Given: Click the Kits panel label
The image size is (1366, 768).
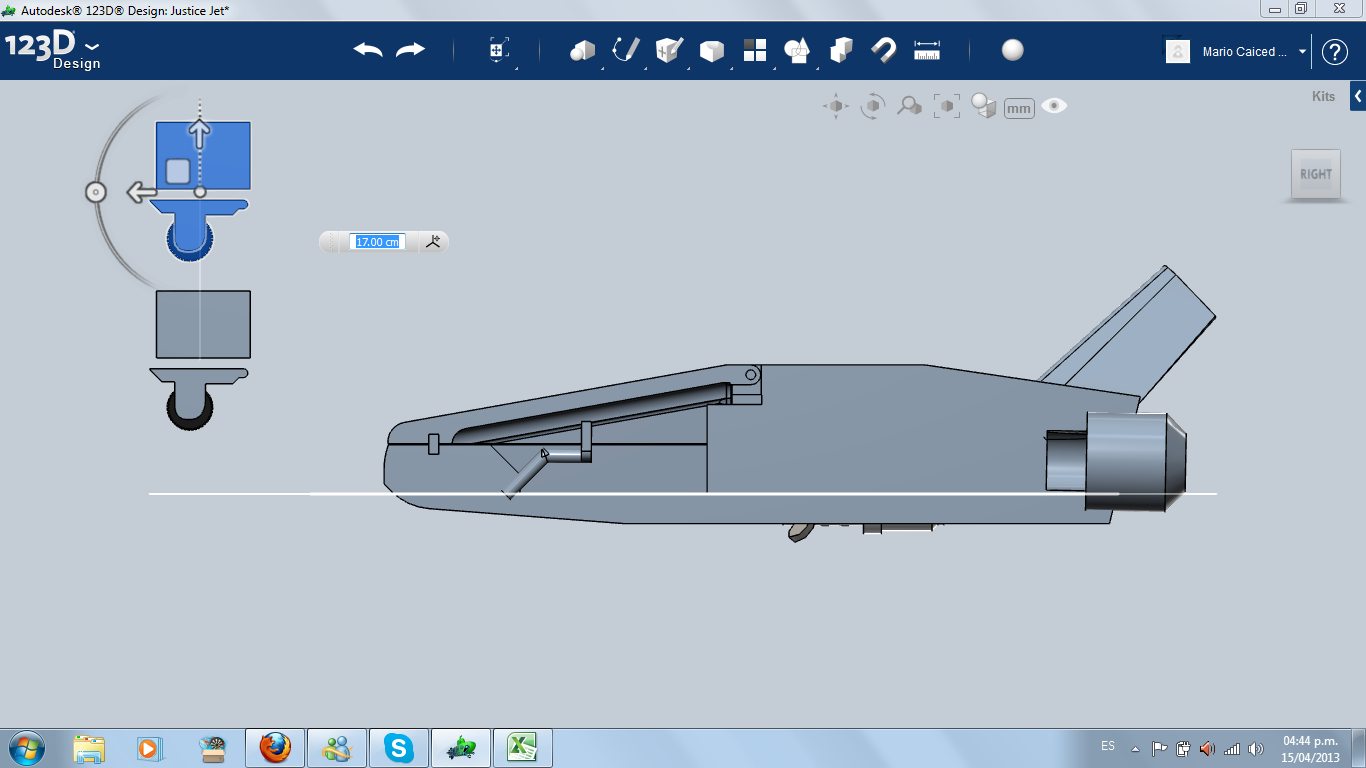Looking at the screenshot, I should point(1323,97).
